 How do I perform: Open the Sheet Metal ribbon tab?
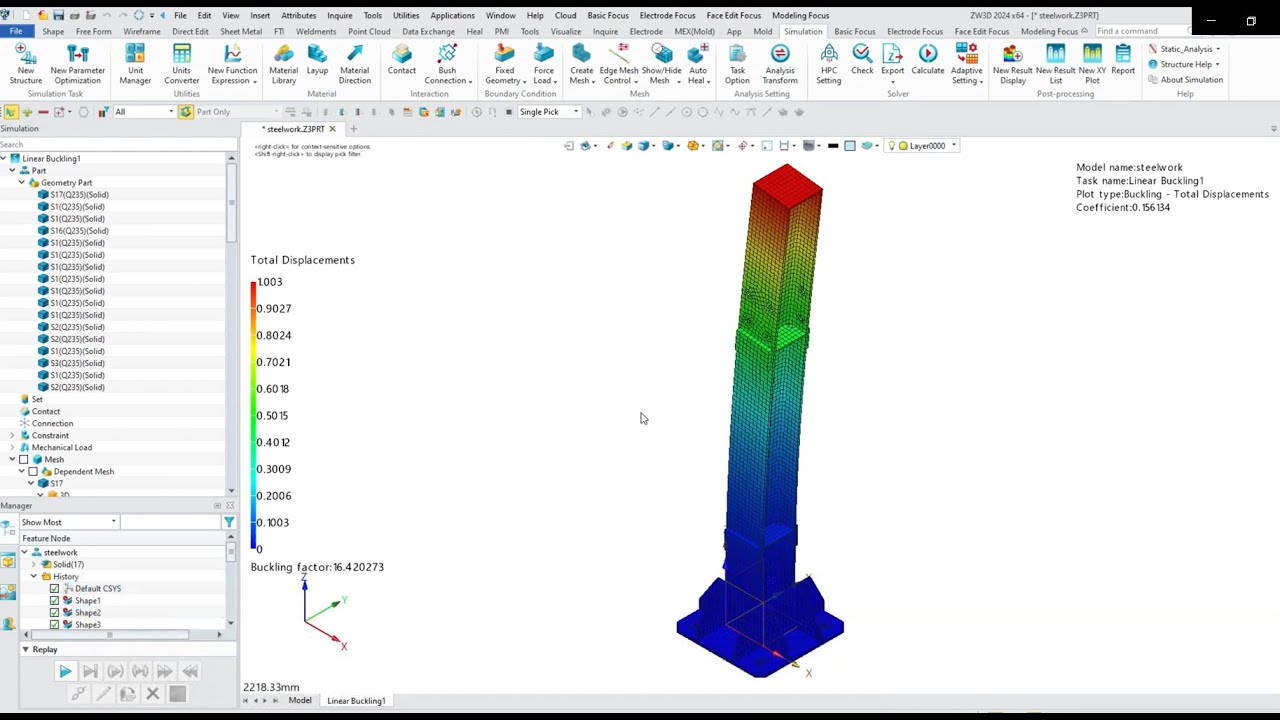click(240, 31)
